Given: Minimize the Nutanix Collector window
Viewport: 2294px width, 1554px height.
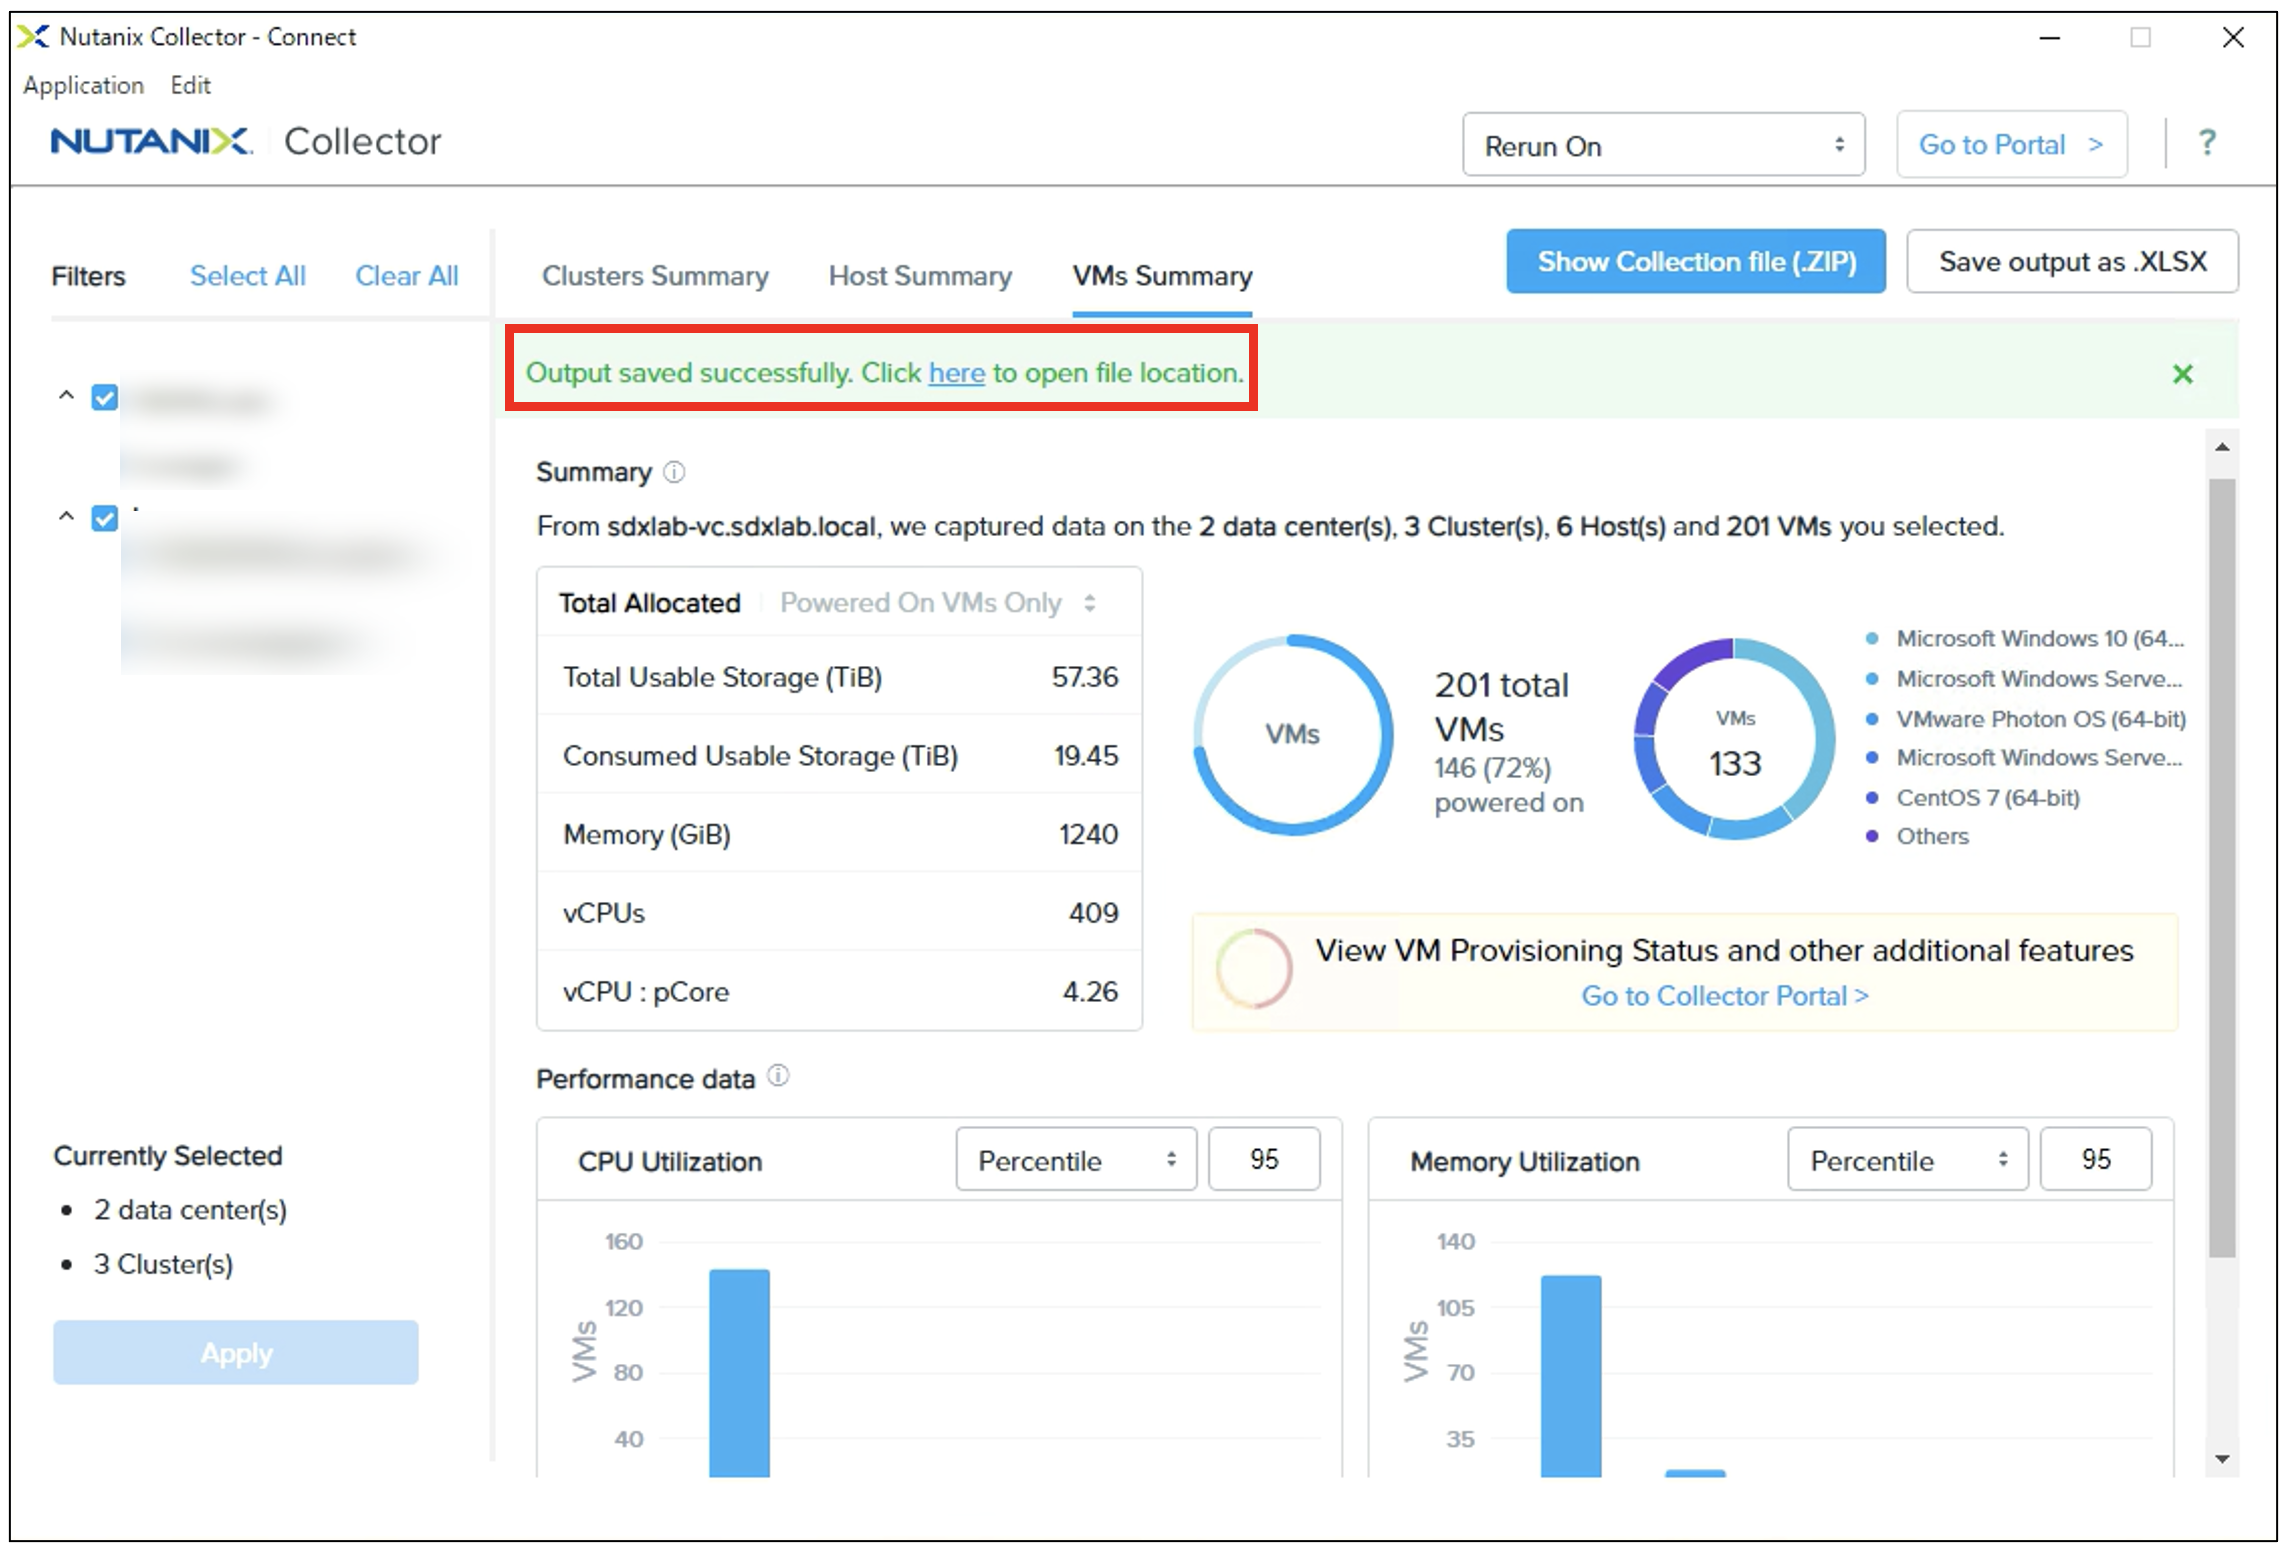Looking at the screenshot, I should (x=2050, y=38).
